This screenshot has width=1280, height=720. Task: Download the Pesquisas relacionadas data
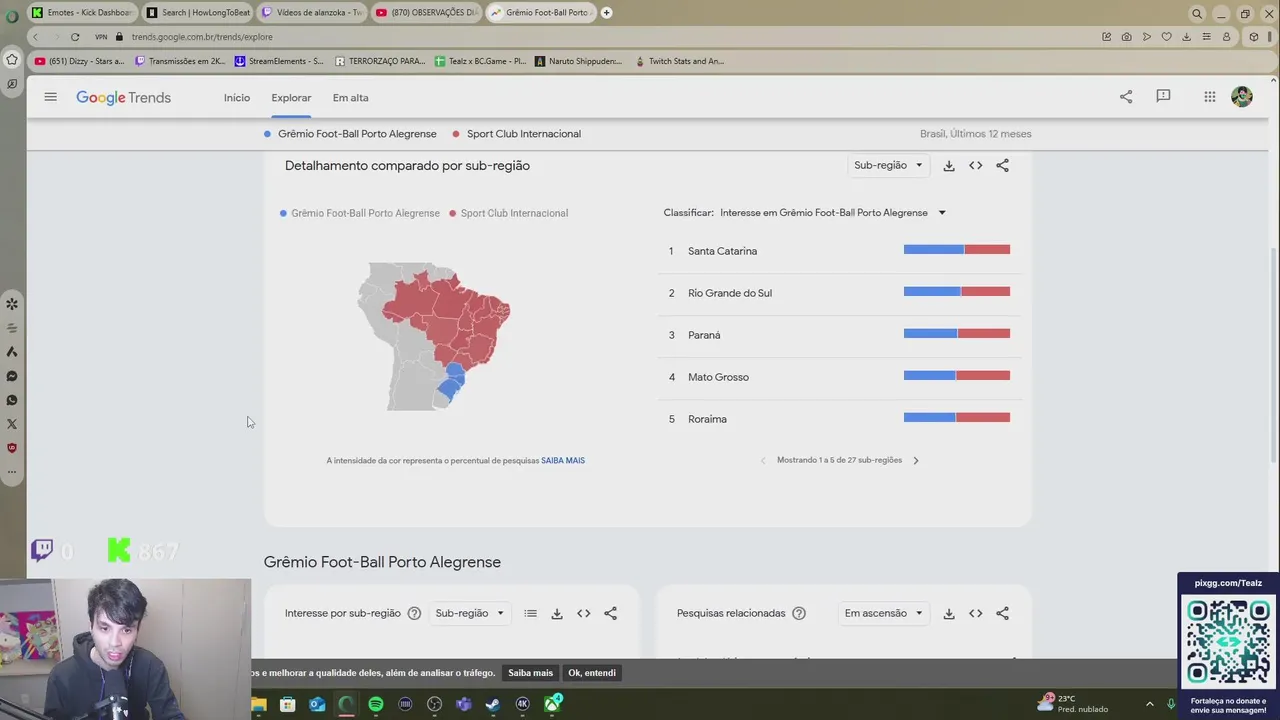[949, 613]
